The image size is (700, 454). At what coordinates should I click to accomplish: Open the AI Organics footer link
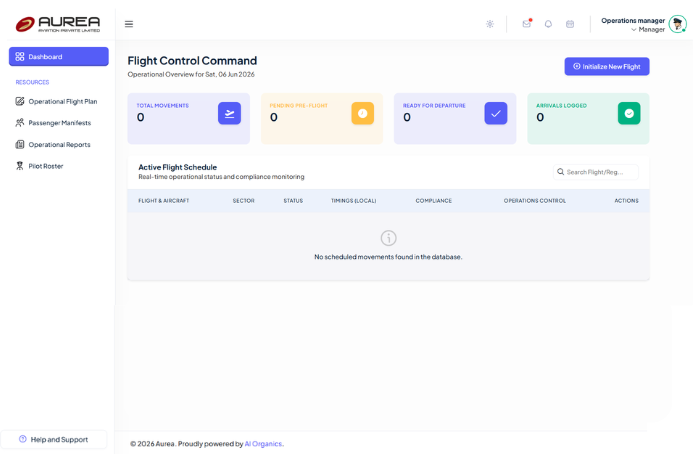click(x=263, y=444)
